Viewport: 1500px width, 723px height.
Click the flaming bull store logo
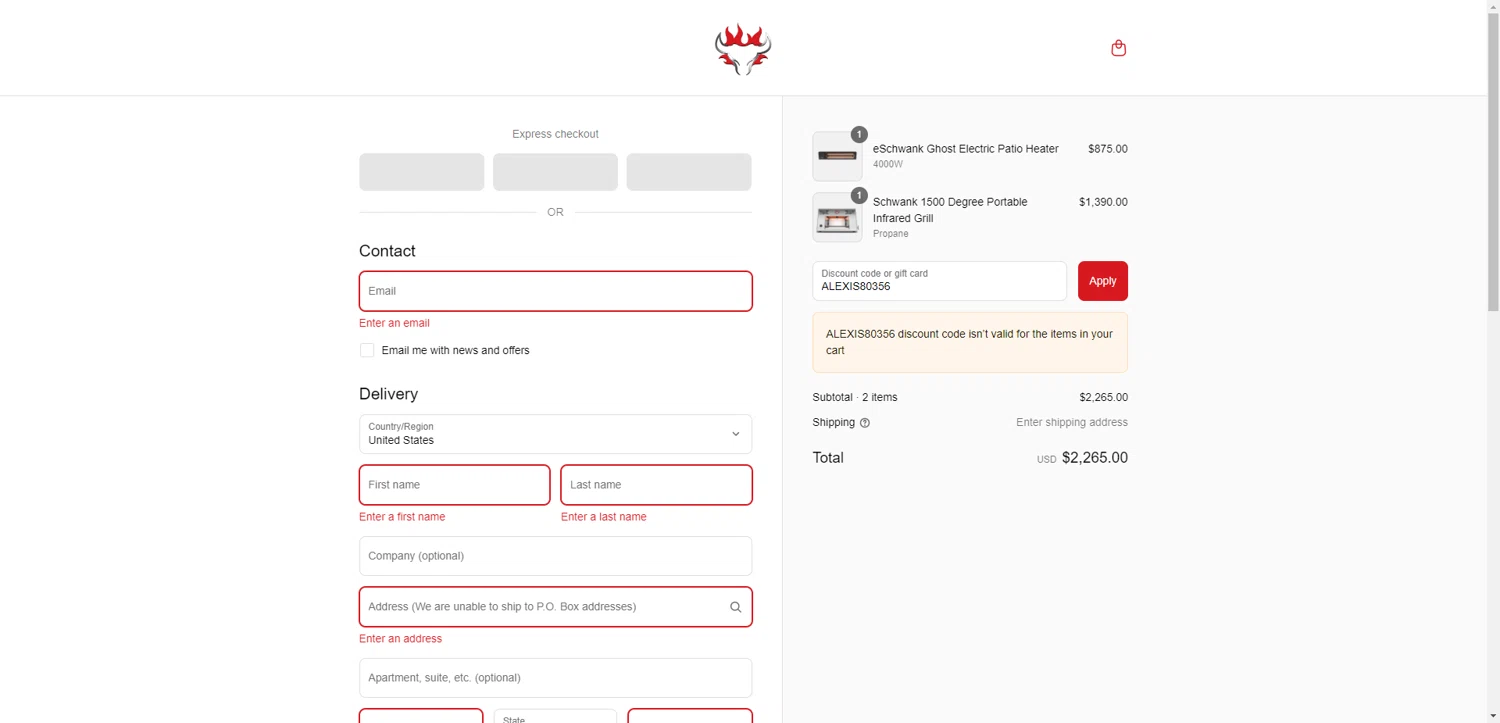743,49
